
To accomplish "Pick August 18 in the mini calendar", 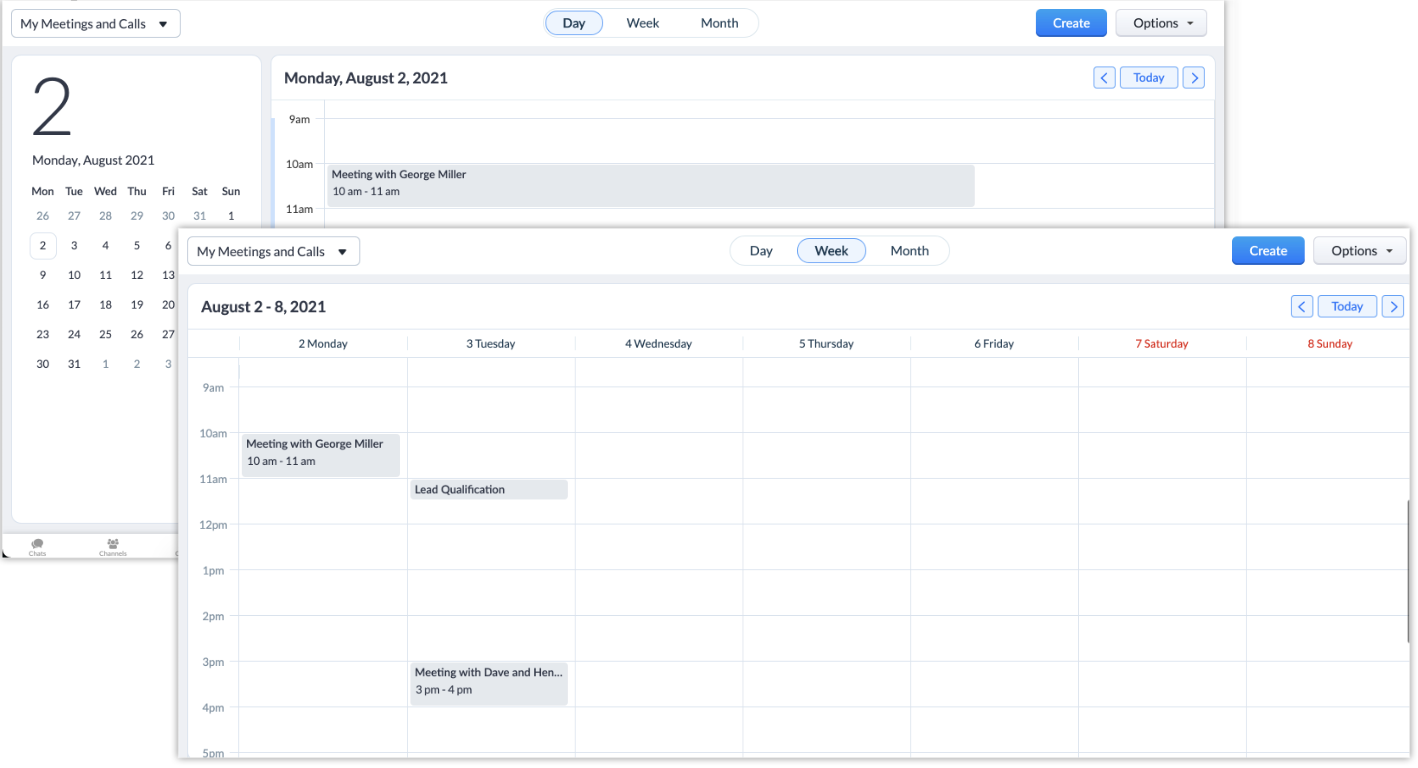I will click(x=105, y=305).
